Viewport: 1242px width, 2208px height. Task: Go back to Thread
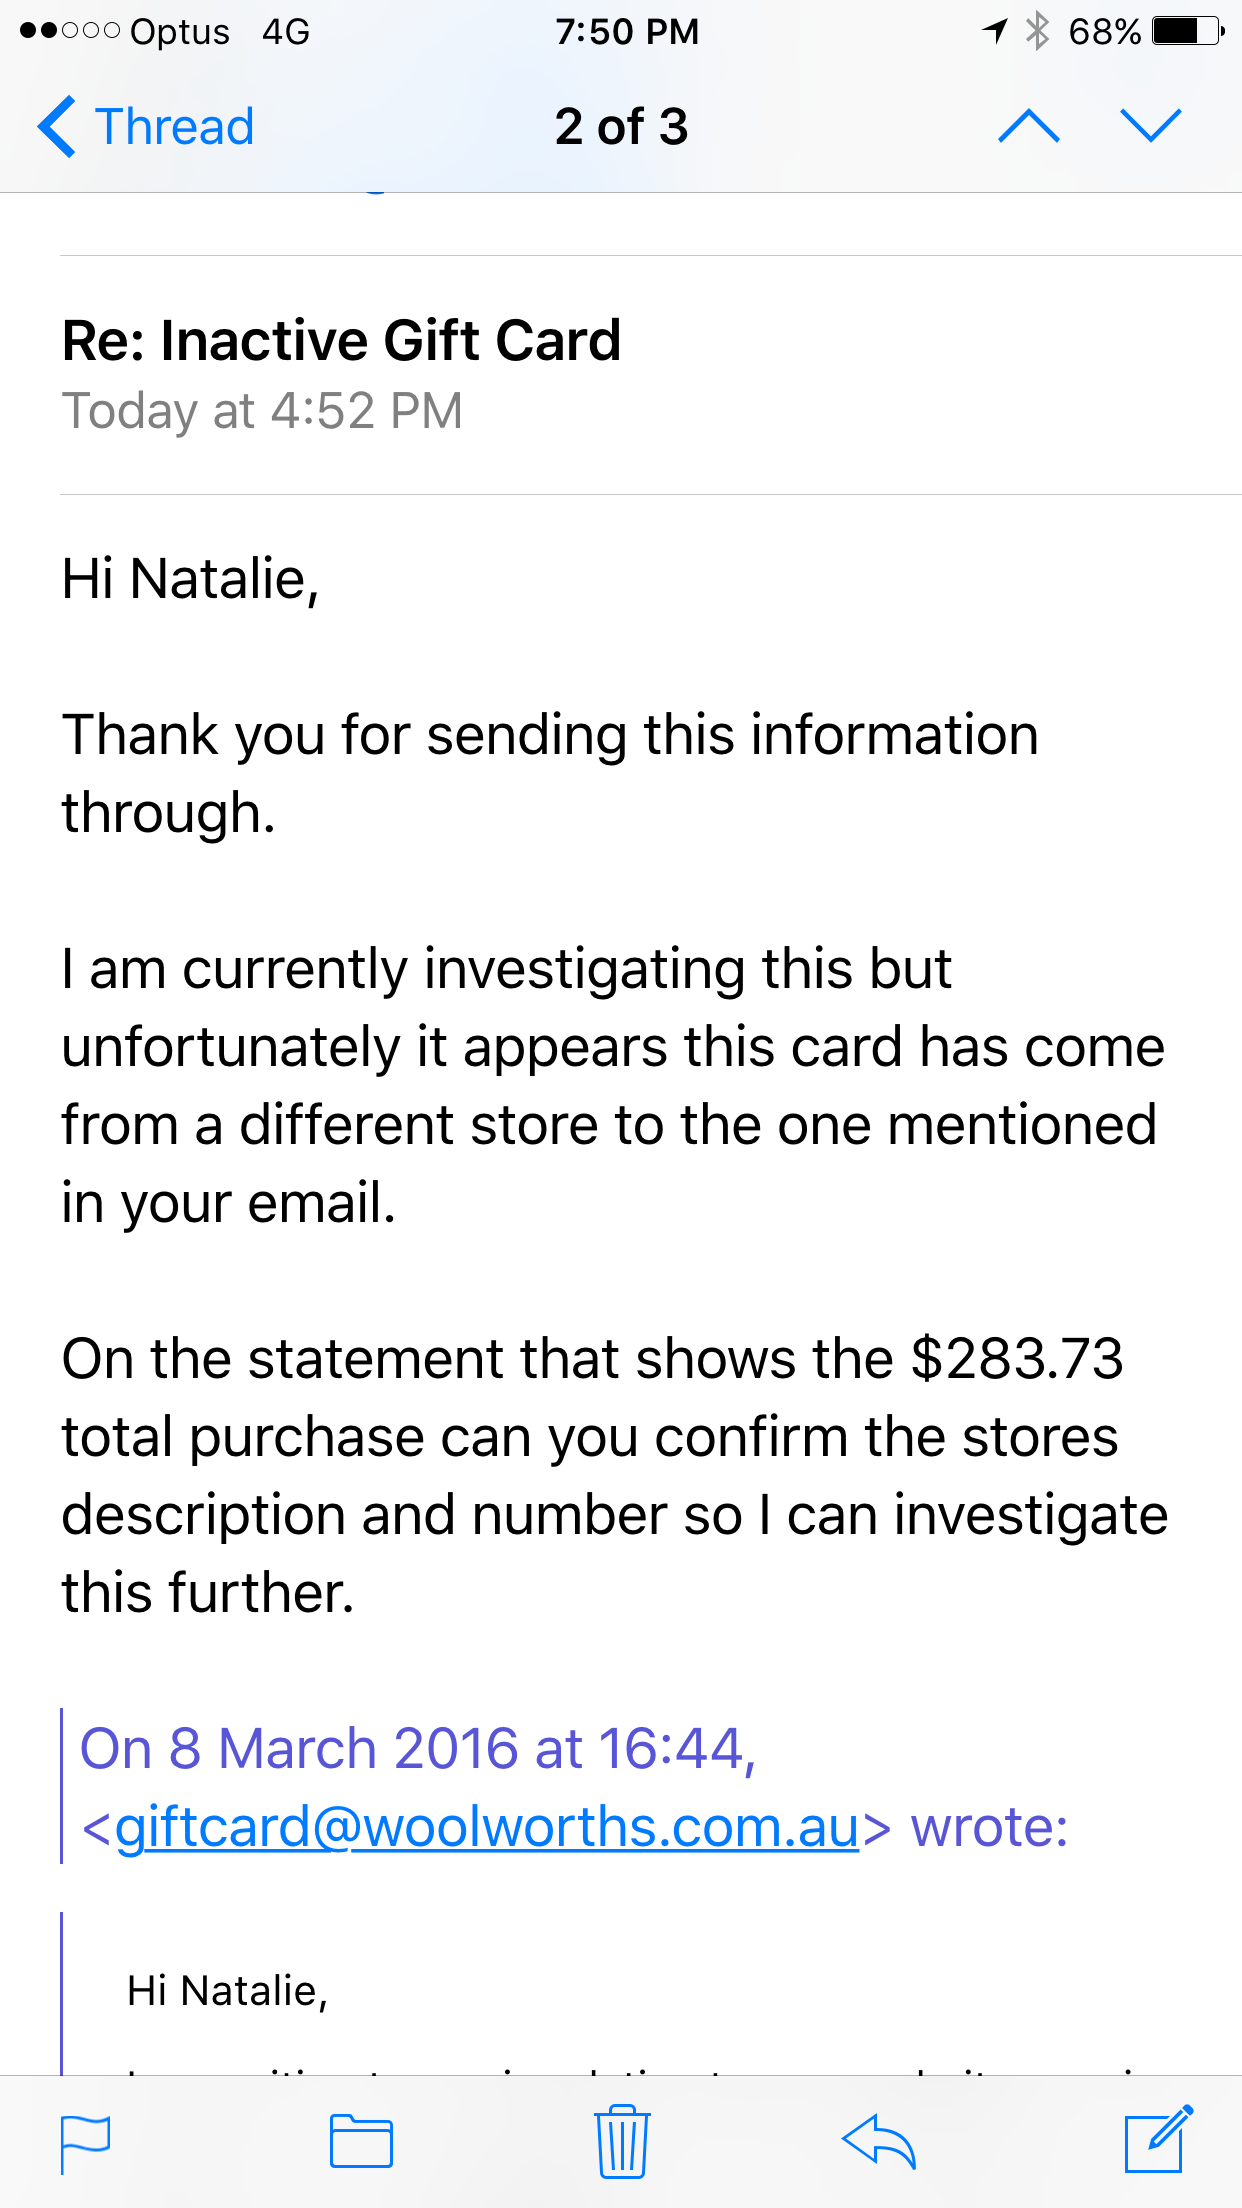pos(146,127)
